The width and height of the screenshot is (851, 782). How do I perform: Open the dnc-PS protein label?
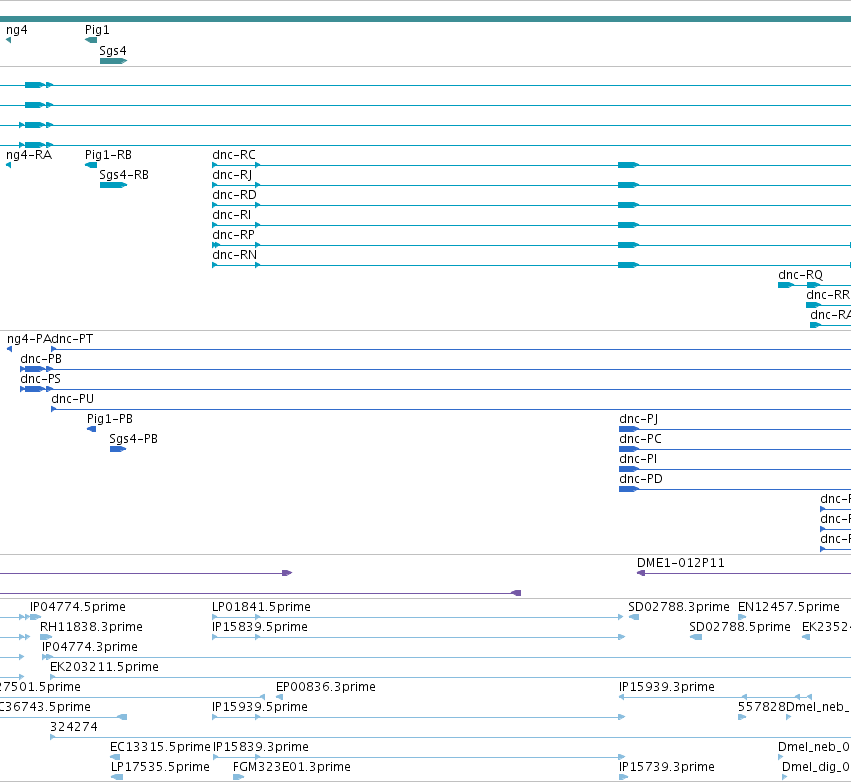coord(41,379)
